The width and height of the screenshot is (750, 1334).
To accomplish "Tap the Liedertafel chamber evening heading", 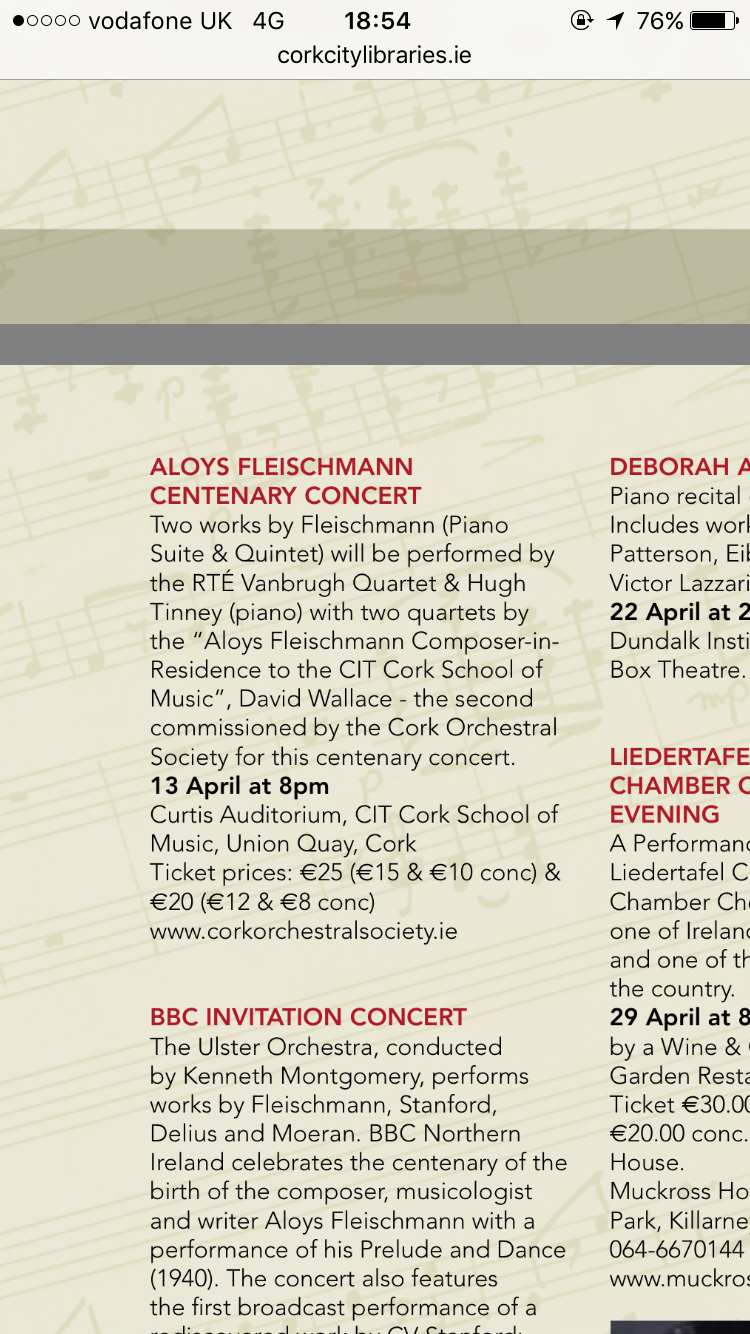I will [680, 785].
